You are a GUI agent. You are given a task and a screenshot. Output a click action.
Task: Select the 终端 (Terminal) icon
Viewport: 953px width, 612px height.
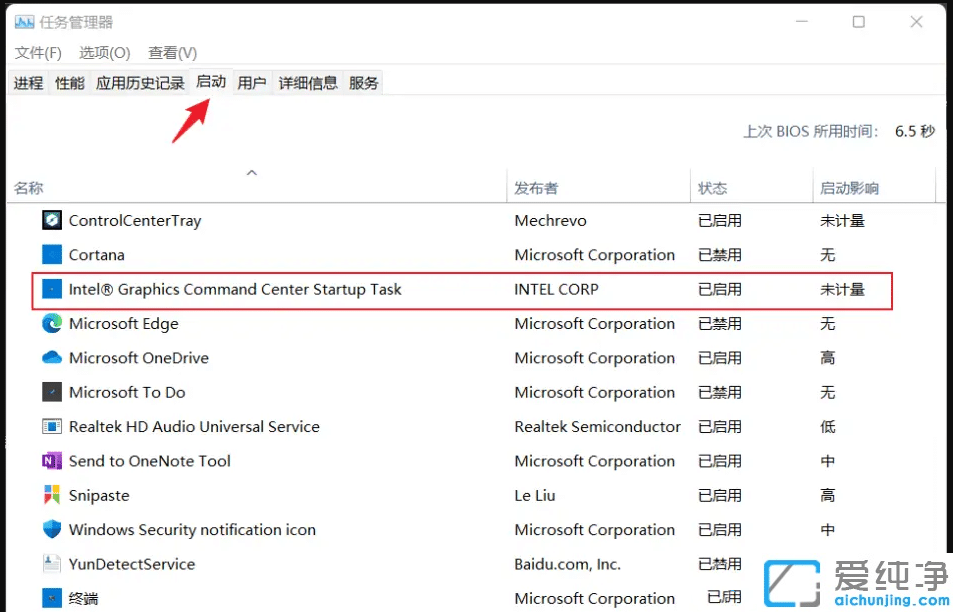52,596
